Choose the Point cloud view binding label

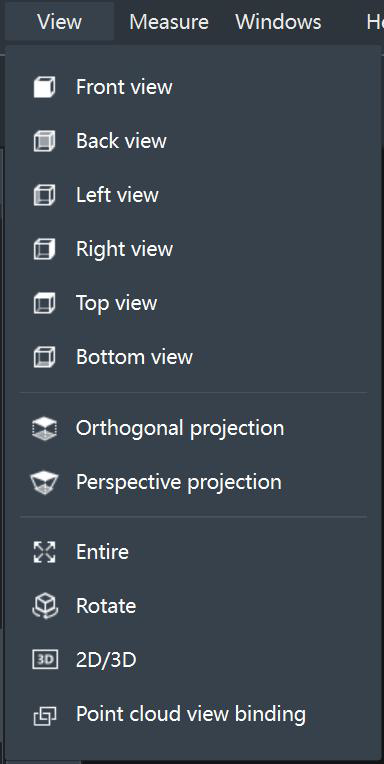coord(191,714)
